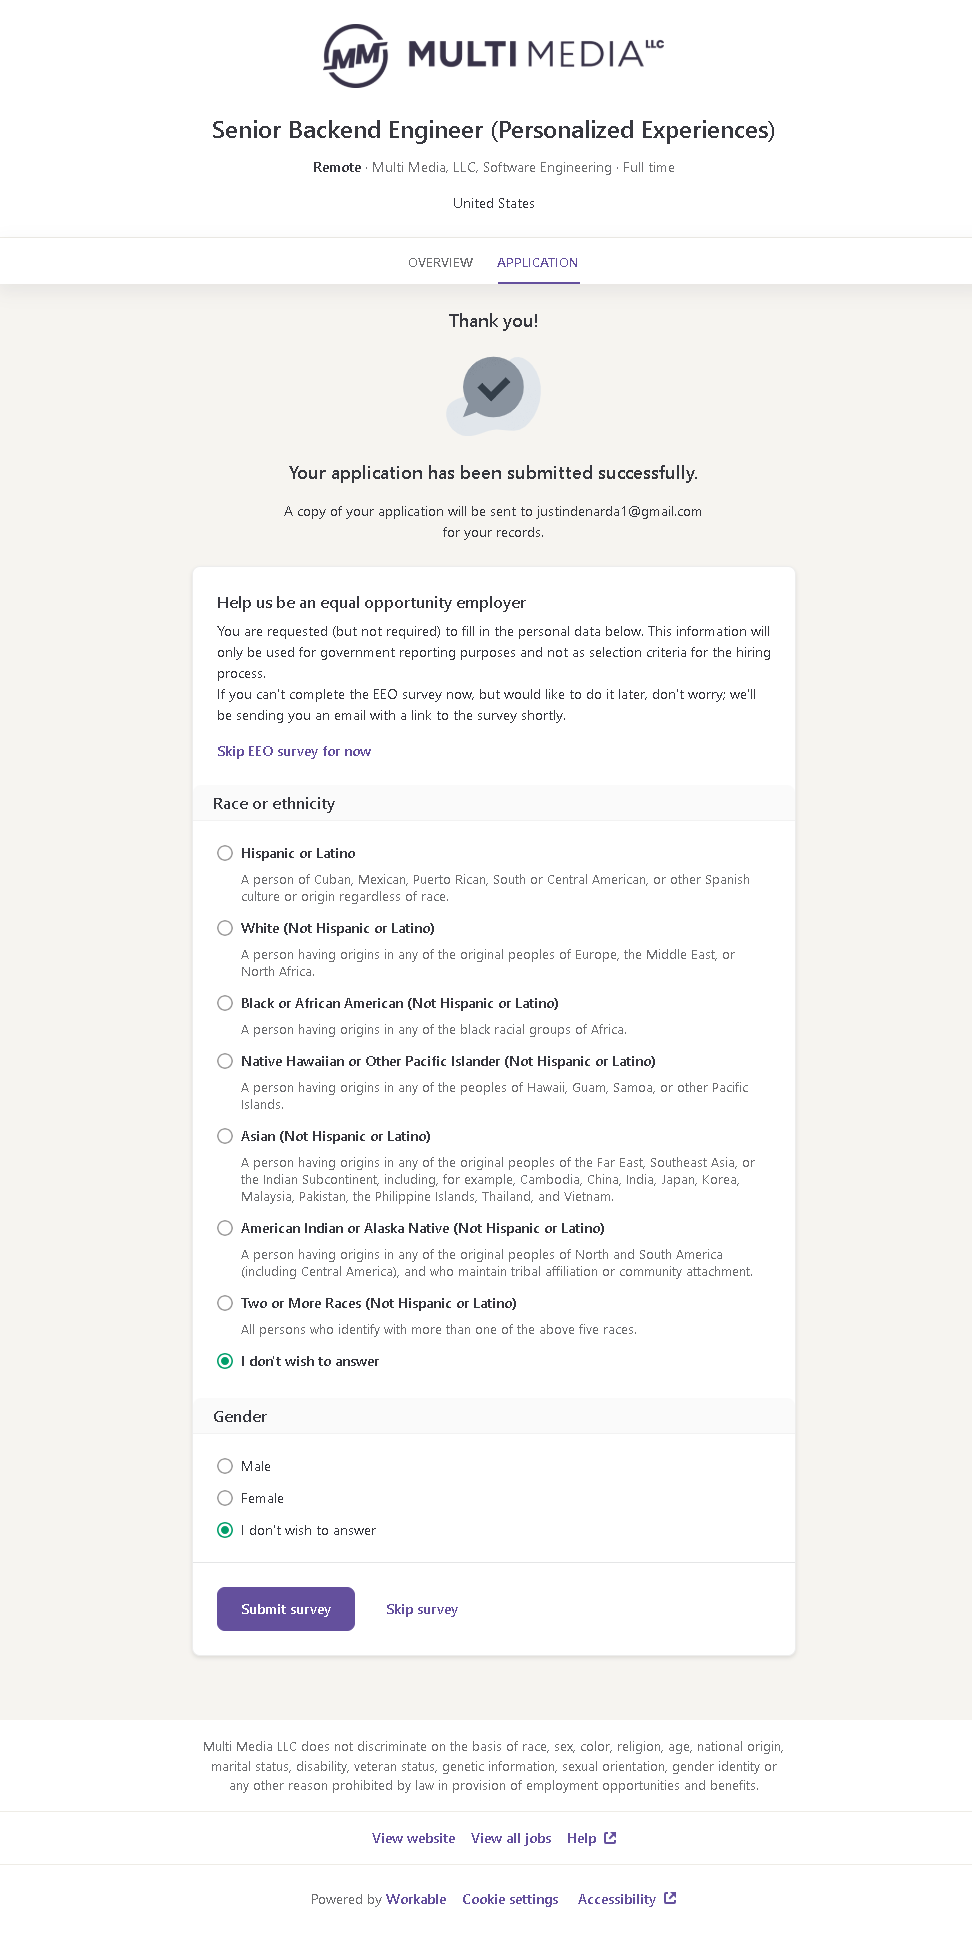Select the Hispanic or Latino option
This screenshot has width=972, height=1933.
tap(225, 853)
